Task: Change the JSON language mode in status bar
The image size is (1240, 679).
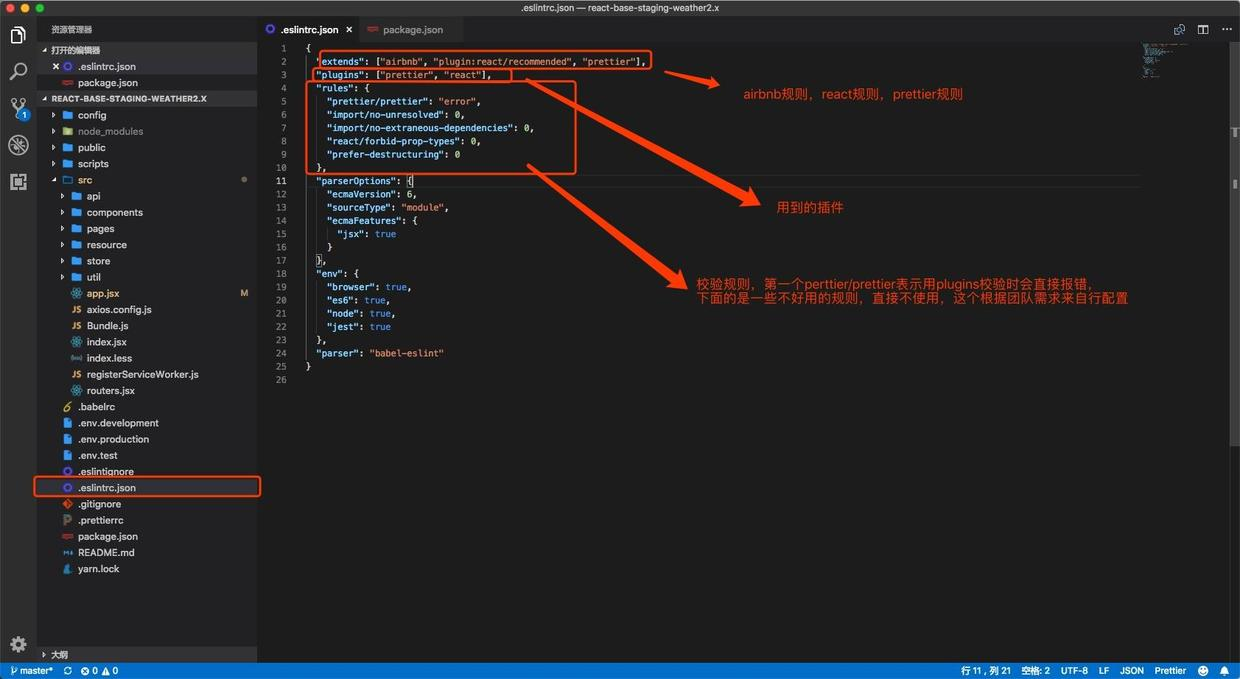Action: (1131, 671)
